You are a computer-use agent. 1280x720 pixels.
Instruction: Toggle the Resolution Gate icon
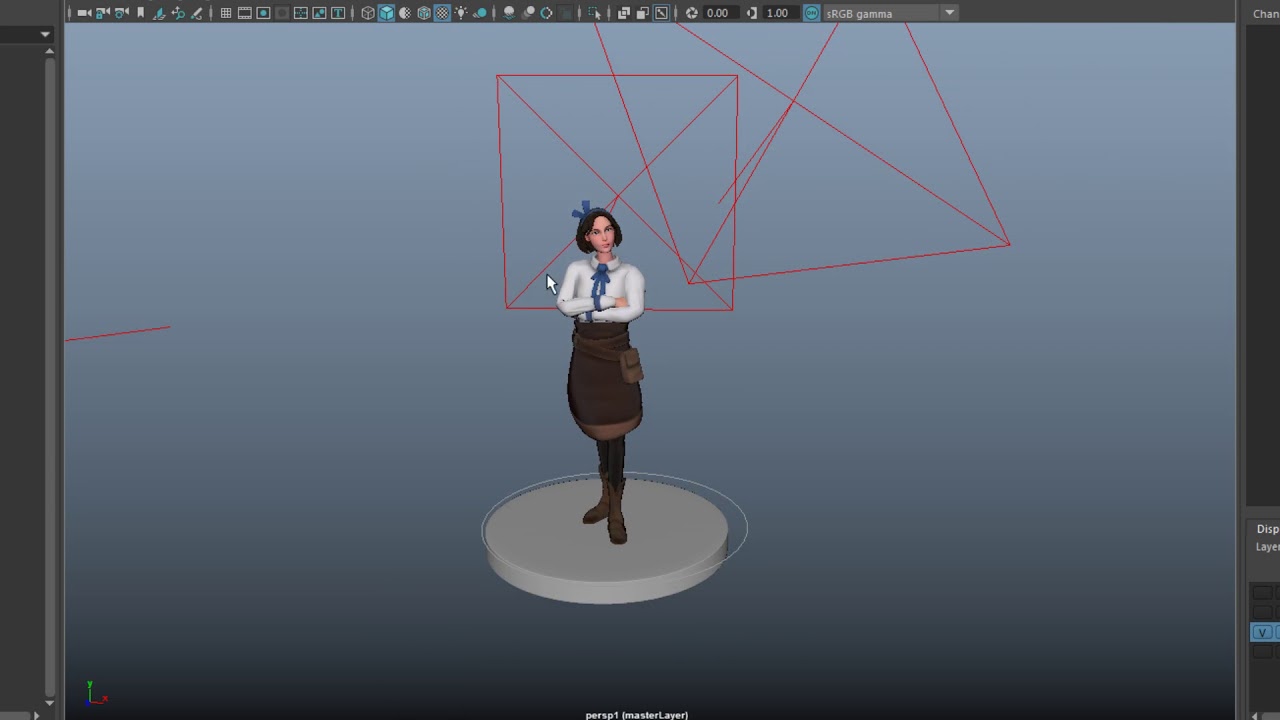[264, 13]
